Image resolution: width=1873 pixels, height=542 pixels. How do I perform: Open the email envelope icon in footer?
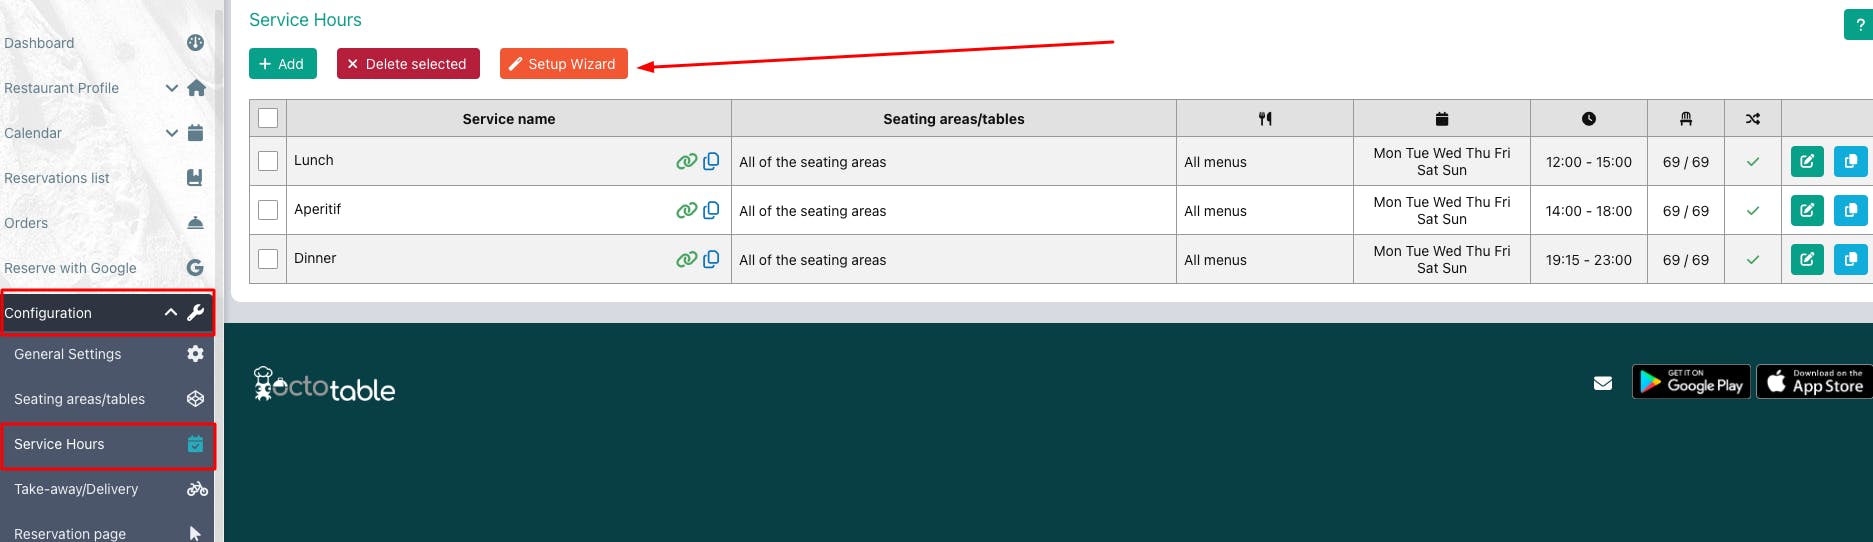[1603, 383]
